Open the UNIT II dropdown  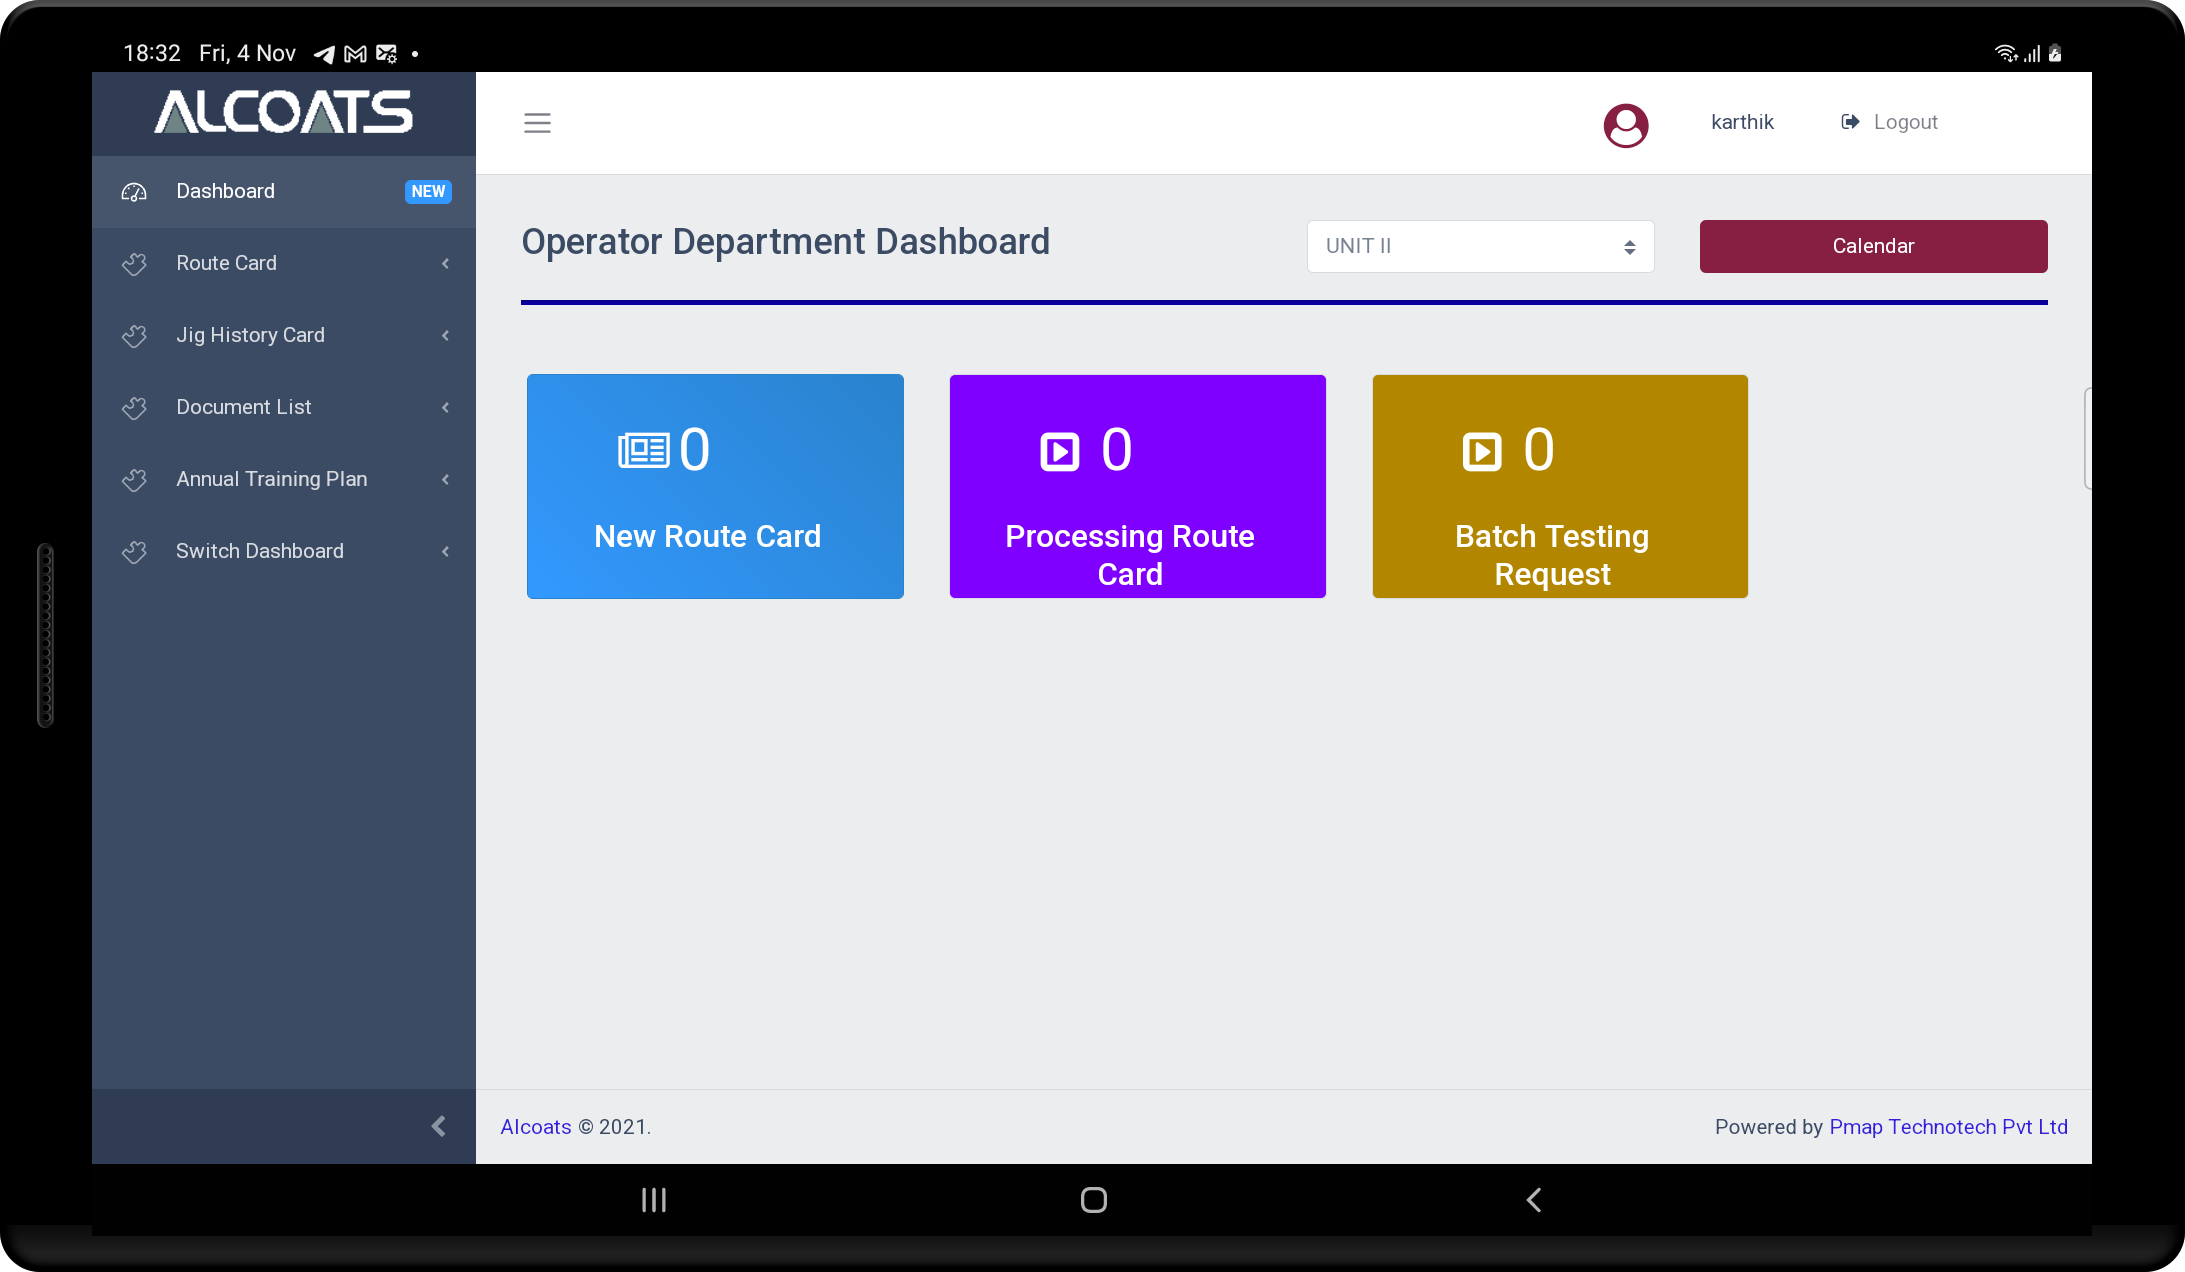[1480, 246]
